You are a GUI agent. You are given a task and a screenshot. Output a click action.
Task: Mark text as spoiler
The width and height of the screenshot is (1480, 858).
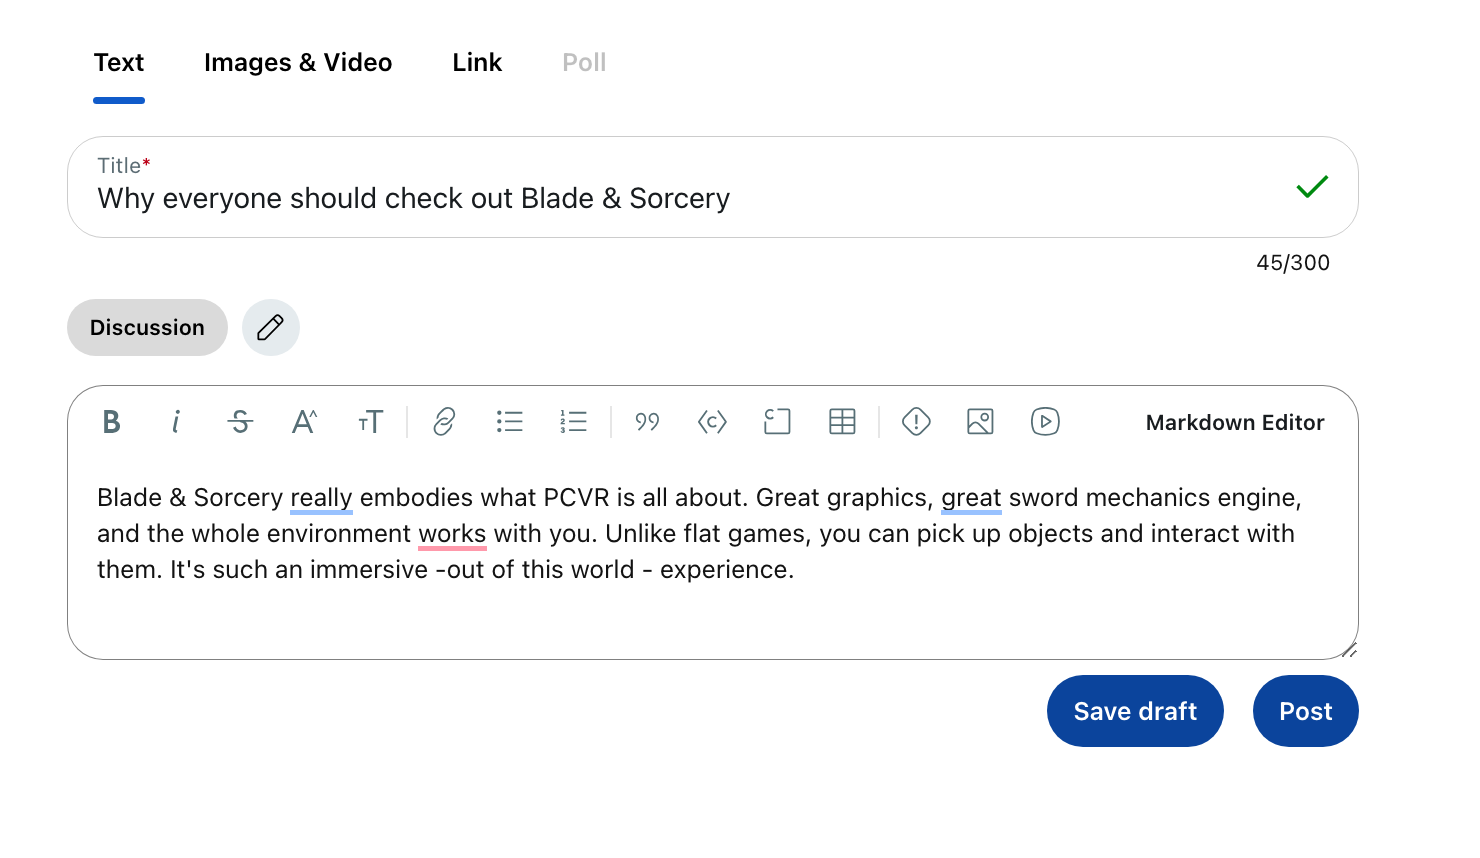[x=916, y=422]
